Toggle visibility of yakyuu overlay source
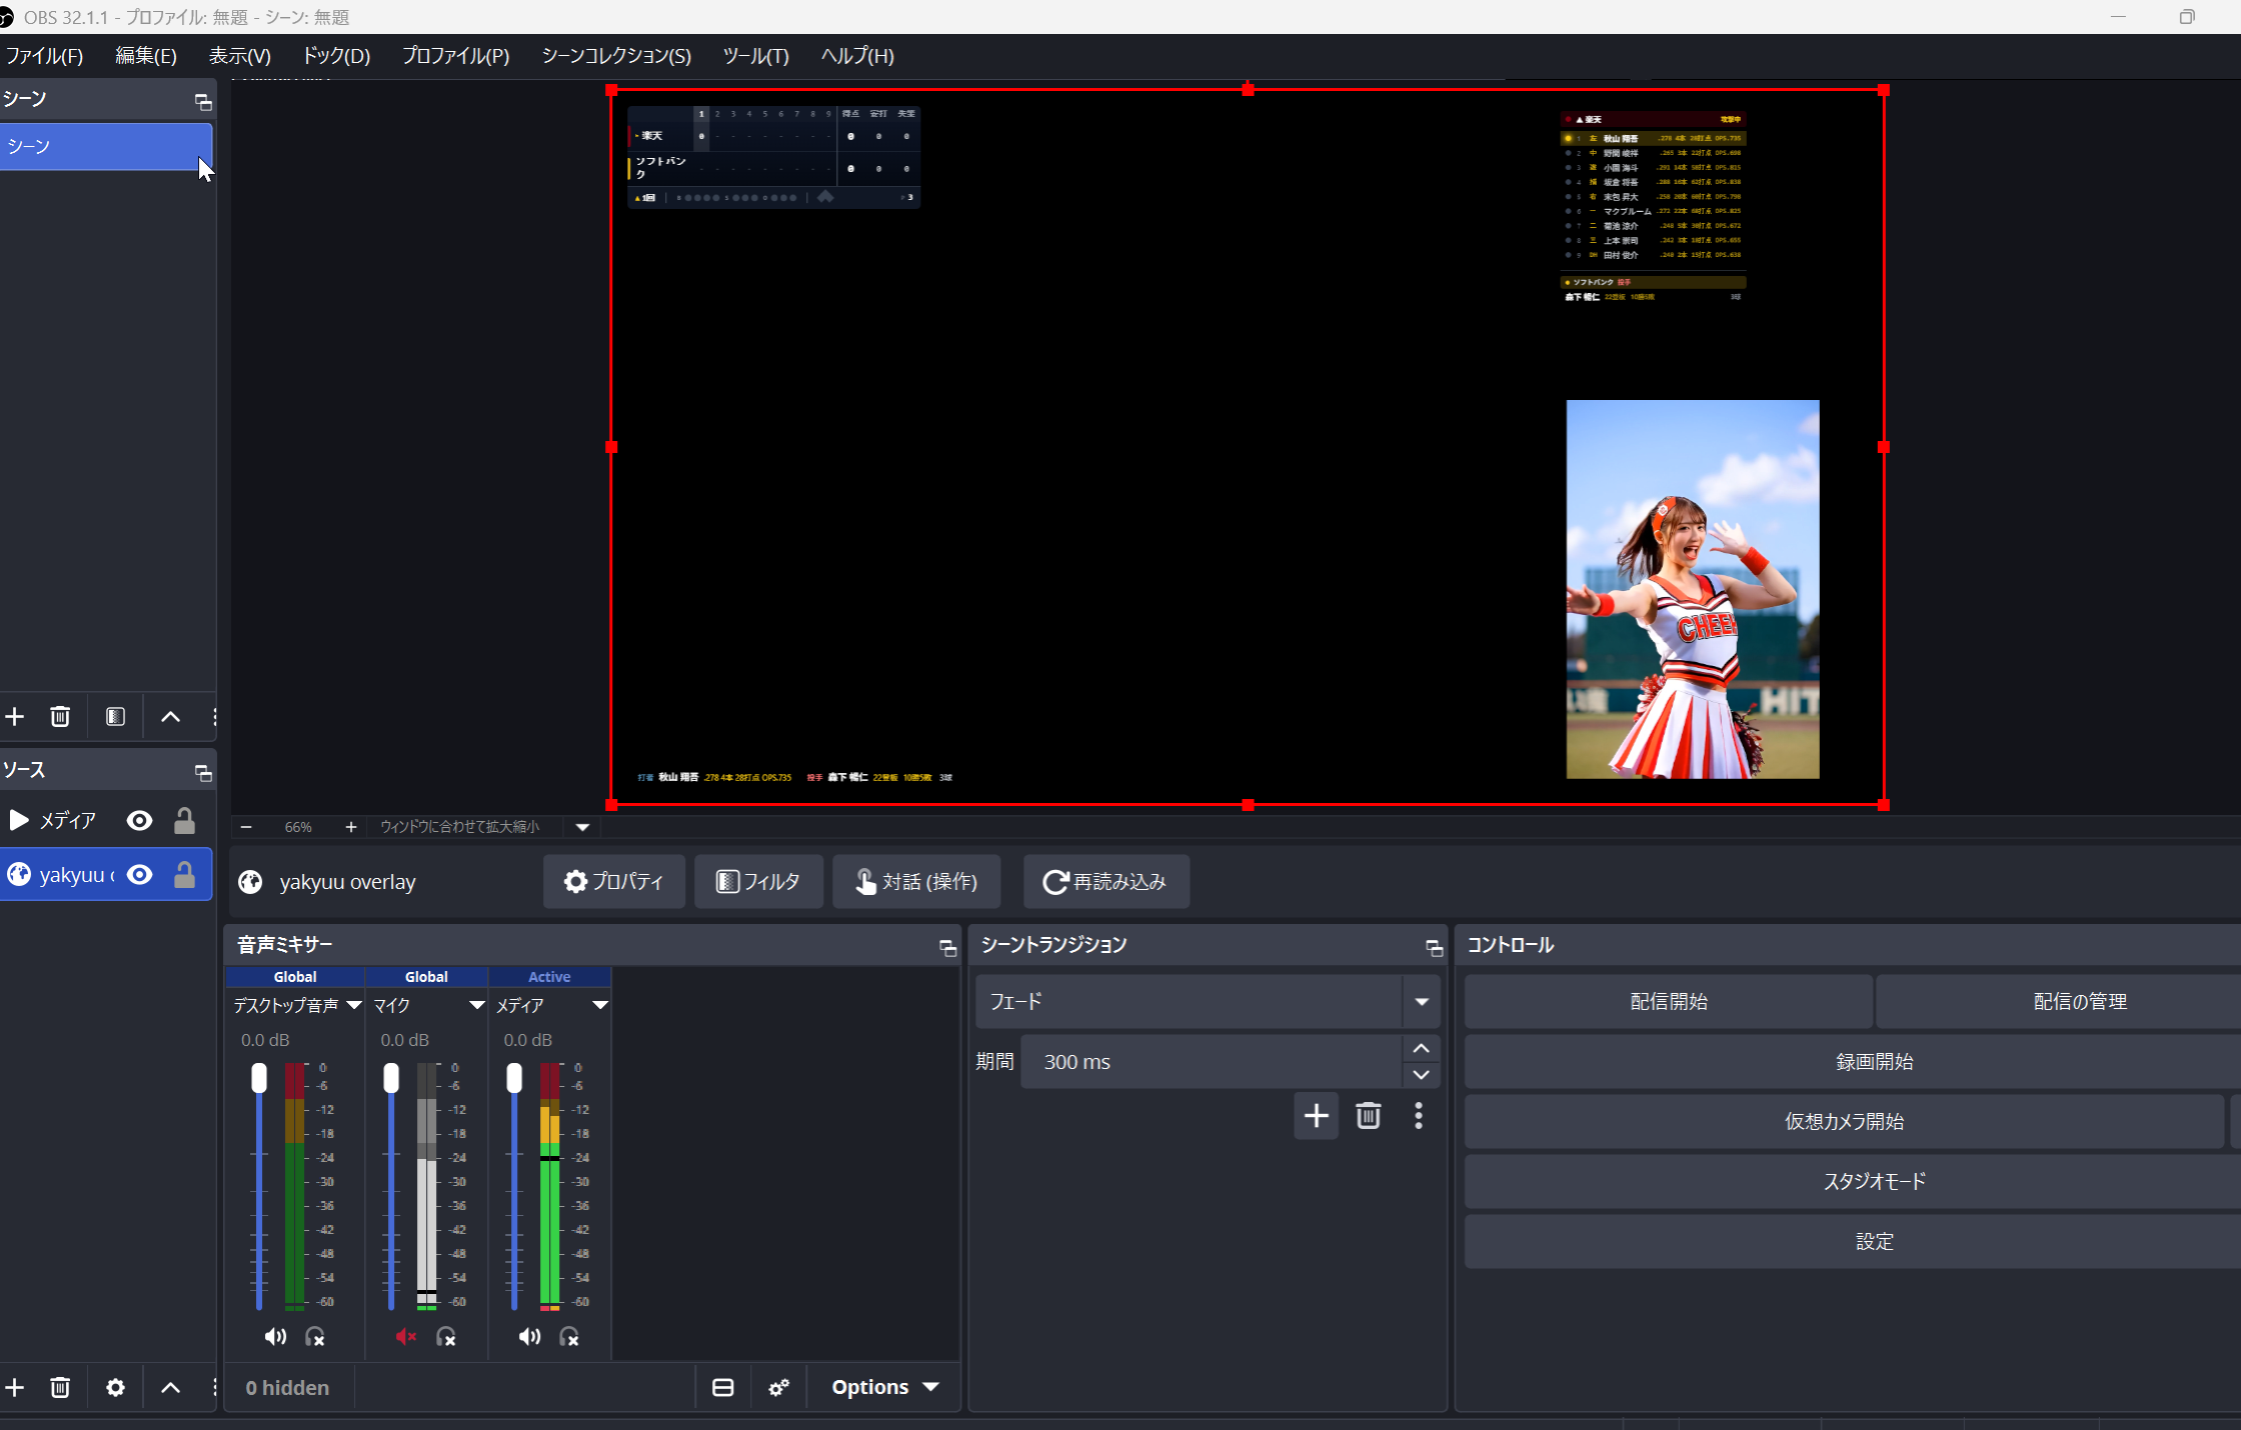 [140, 875]
